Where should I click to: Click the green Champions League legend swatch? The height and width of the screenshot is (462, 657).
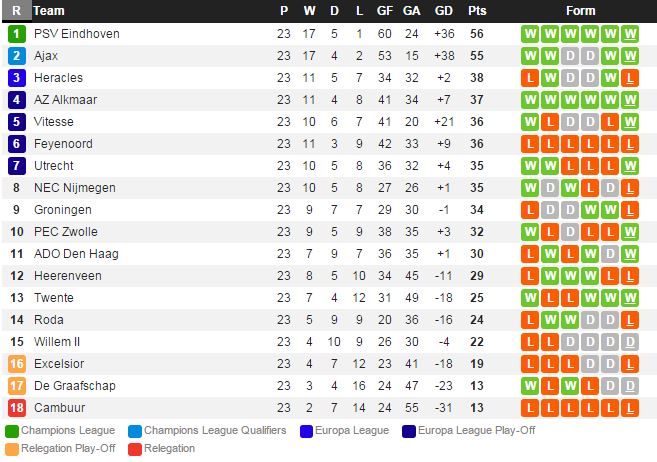(11, 431)
